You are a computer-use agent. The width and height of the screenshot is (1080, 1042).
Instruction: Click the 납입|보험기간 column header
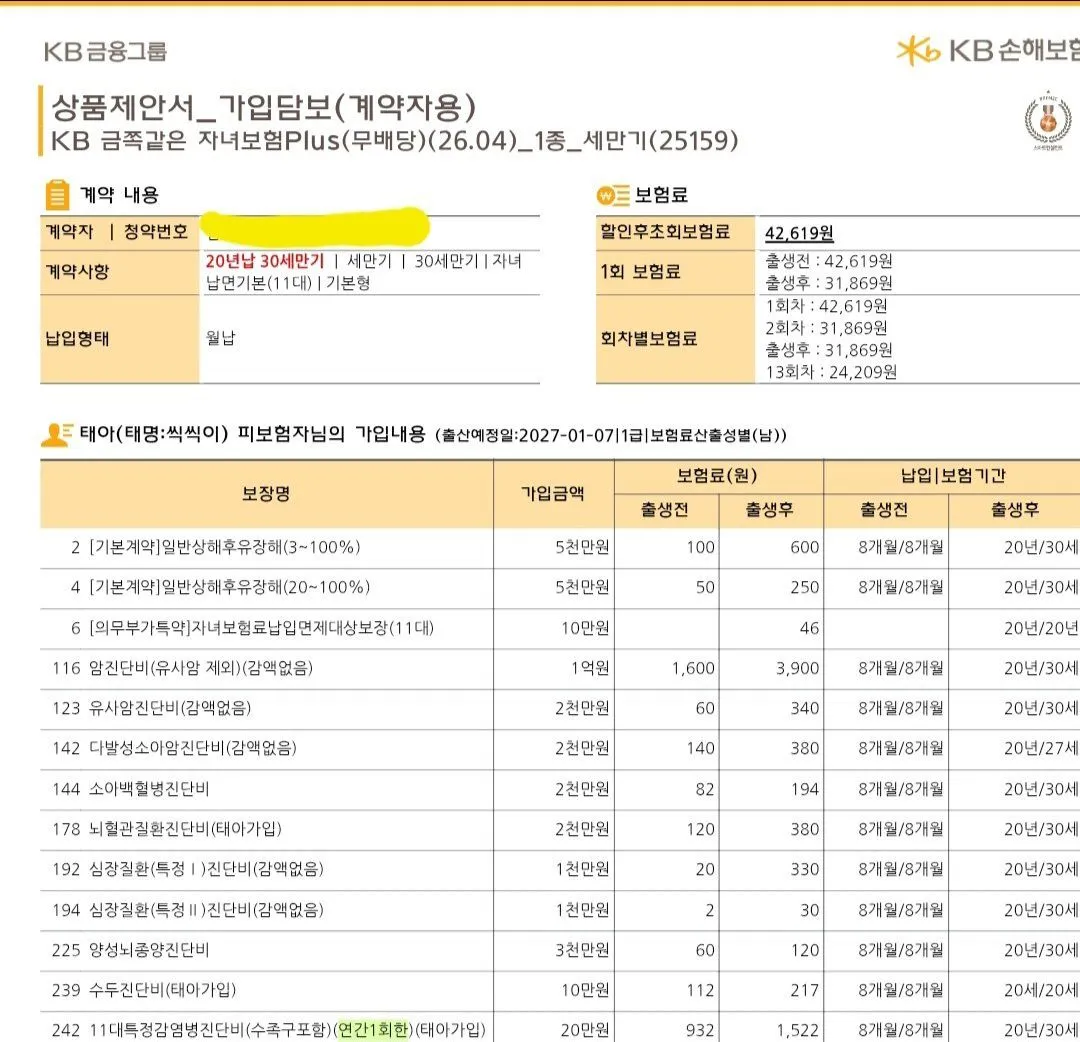coord(953,476)
